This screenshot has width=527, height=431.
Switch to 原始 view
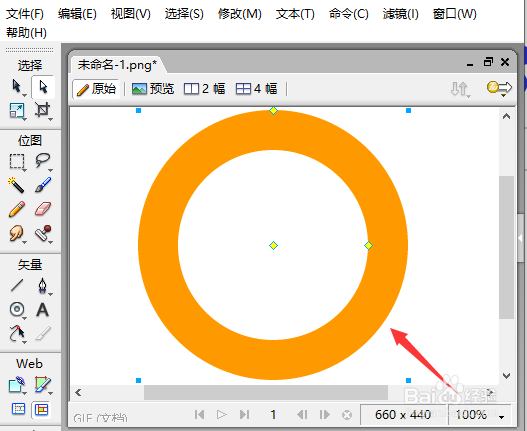[x=96, y=89]
